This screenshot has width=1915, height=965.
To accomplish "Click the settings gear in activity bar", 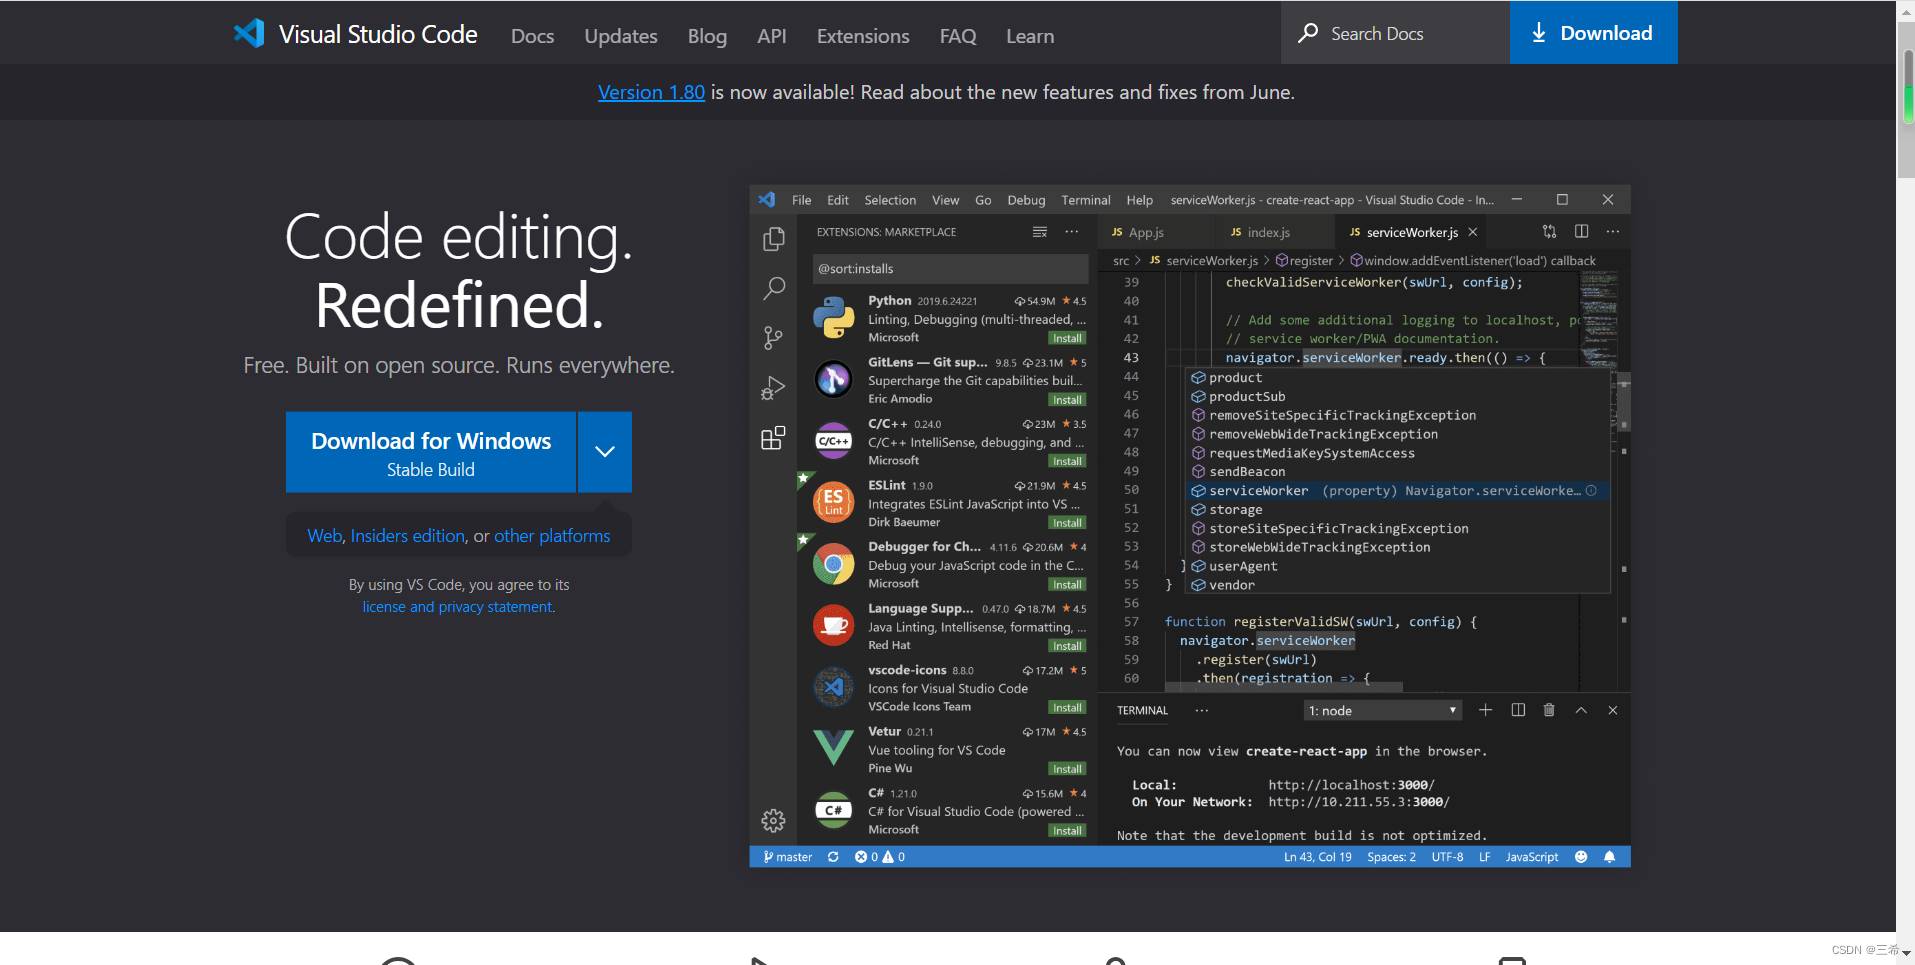I will (x=773, y=821).
